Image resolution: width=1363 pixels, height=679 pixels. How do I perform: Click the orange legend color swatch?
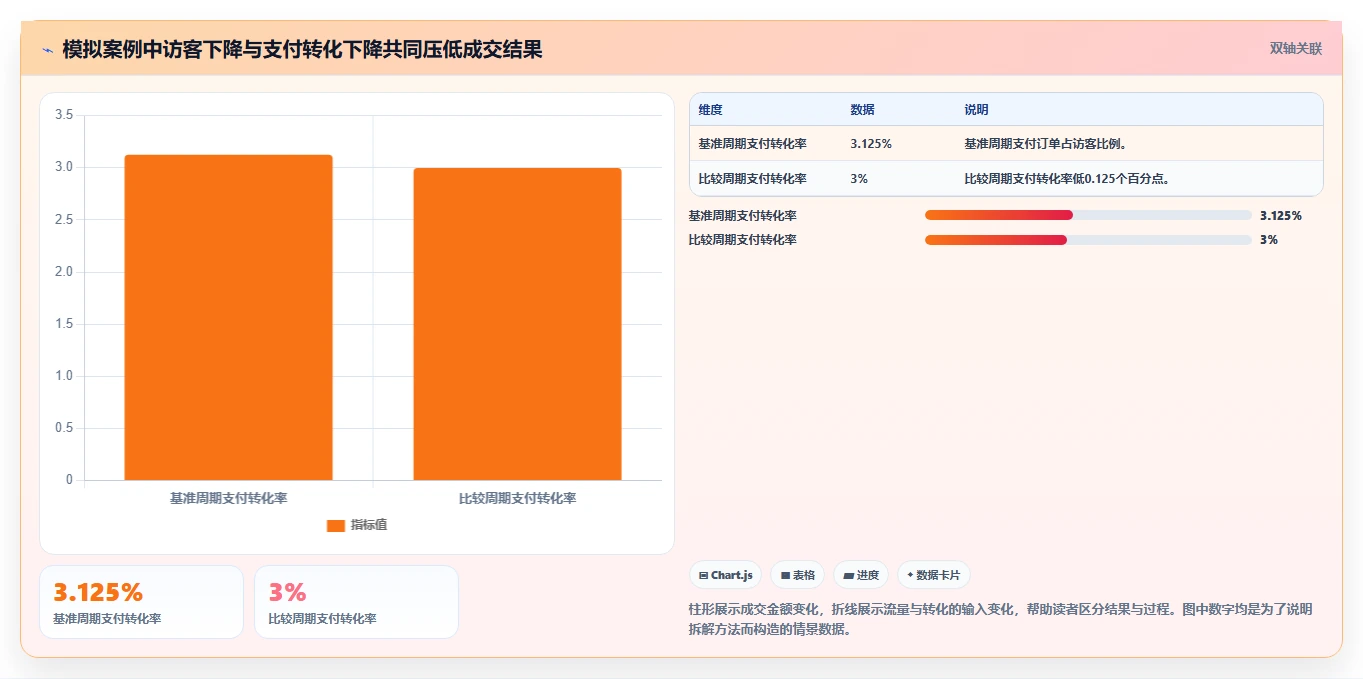(336, 526)
